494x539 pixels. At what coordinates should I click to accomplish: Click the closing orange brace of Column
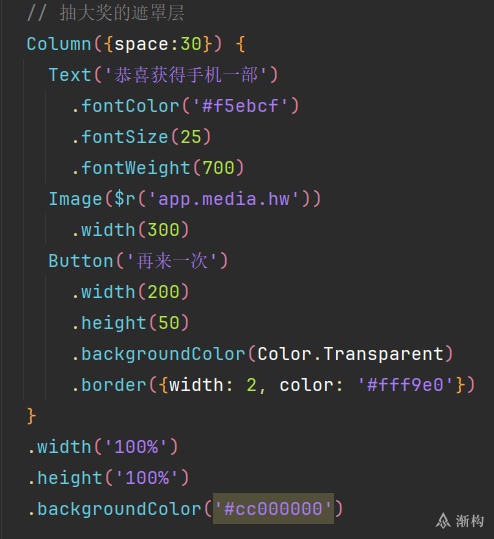tap(31, 416)
